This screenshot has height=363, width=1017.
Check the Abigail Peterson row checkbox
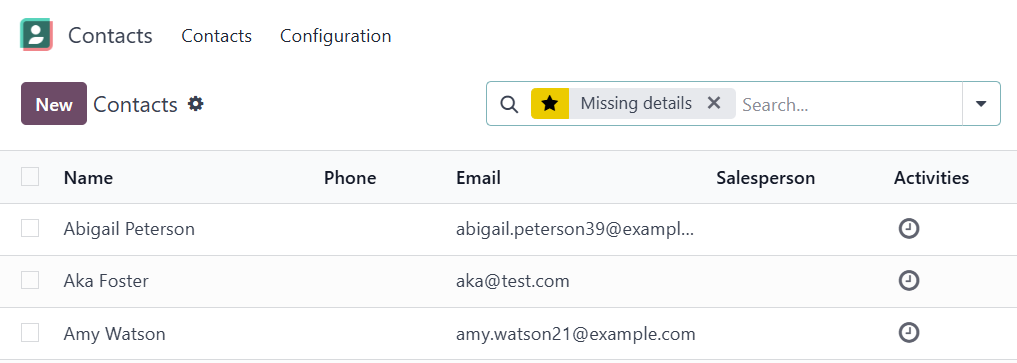[x=30, y=228]
